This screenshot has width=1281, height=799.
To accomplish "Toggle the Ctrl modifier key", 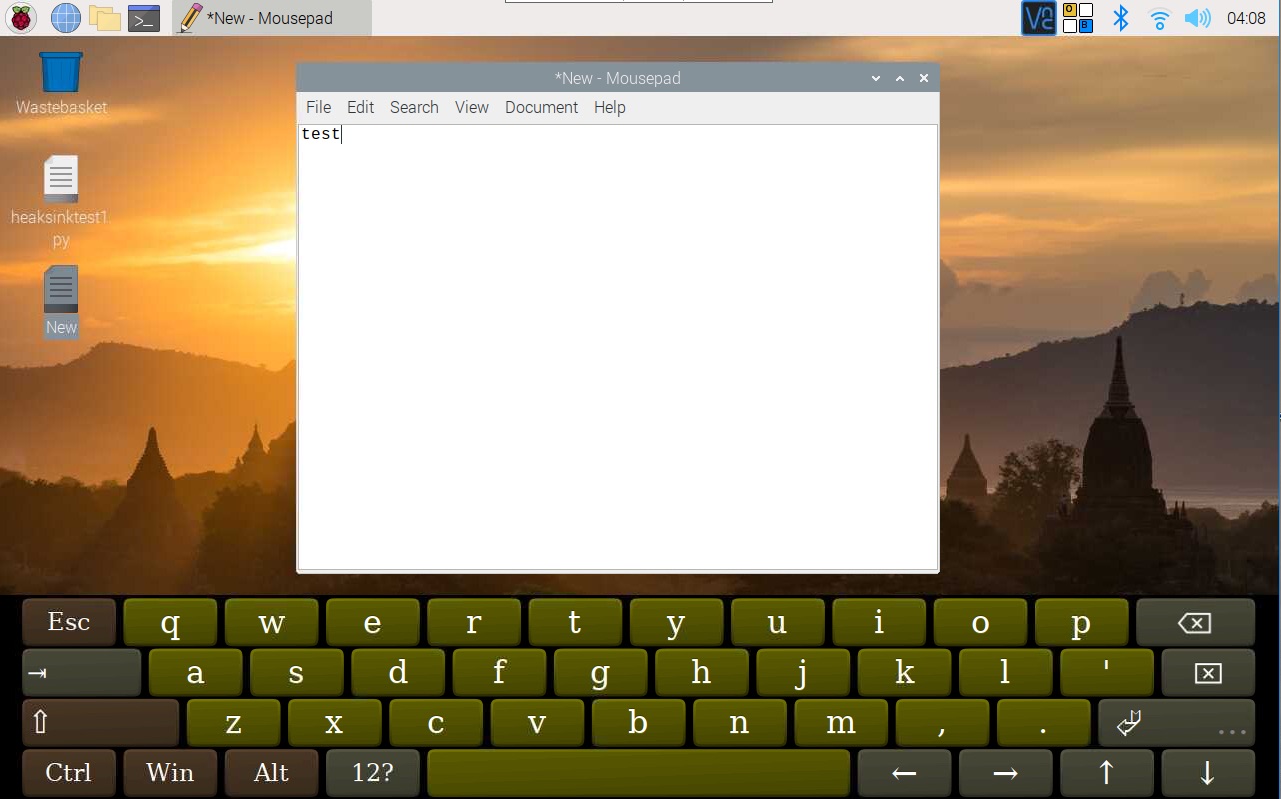I will tap(69, 772).
